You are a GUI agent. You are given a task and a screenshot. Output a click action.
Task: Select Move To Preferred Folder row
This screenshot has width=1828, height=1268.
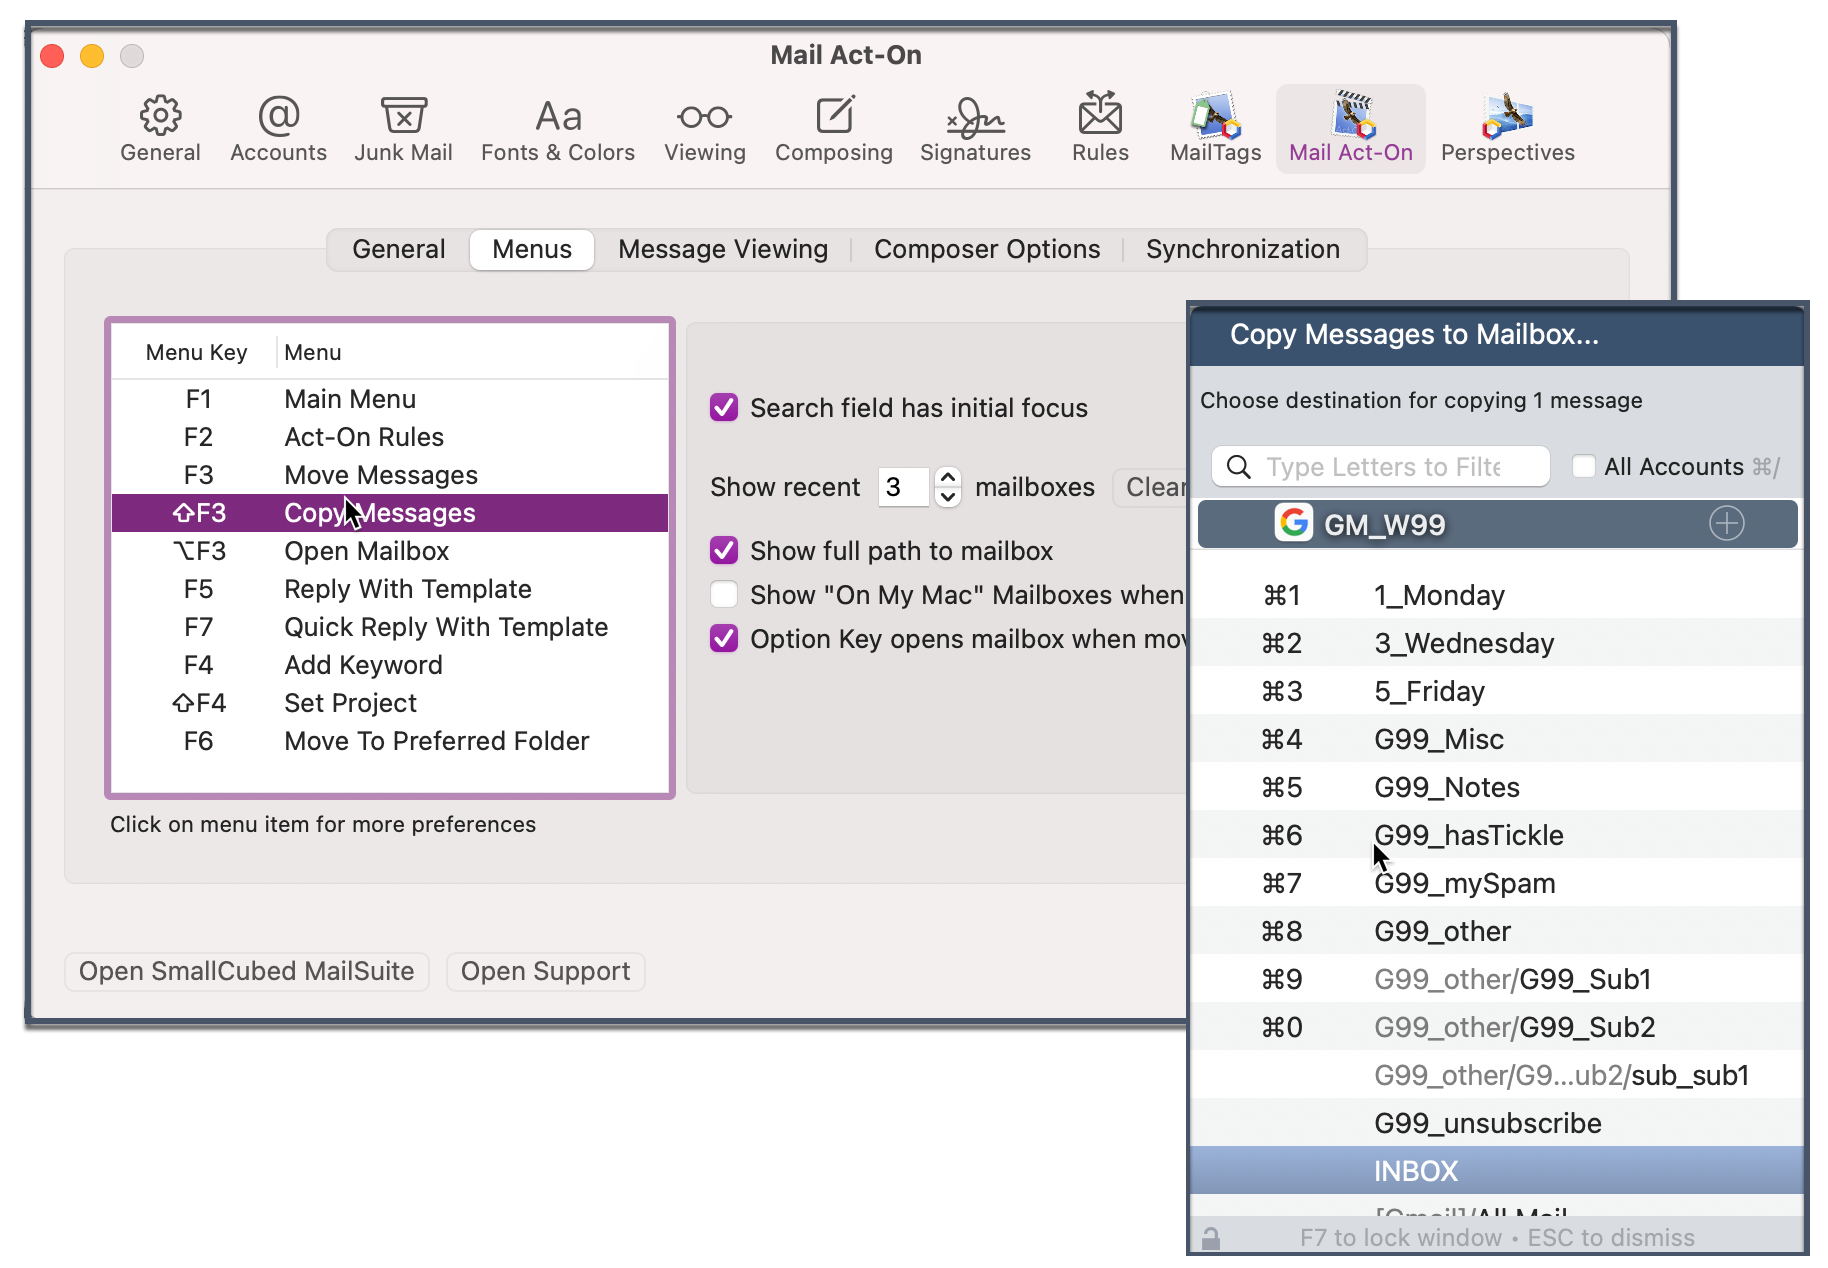point(390,741)
